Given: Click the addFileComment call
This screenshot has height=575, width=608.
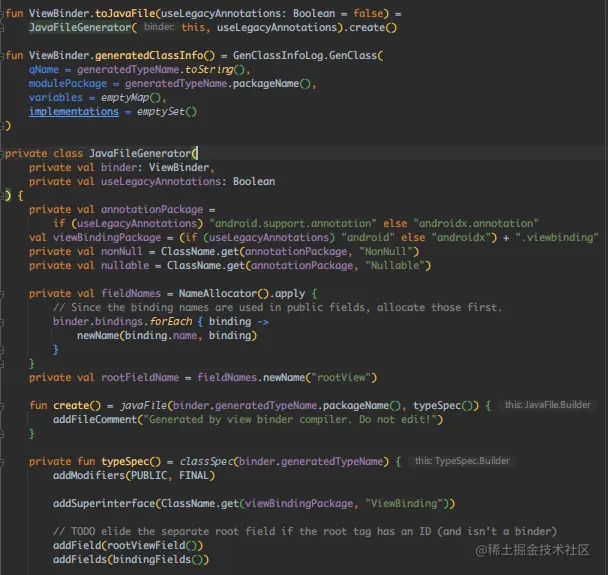Looking at the screenshot, I should click(95, 419).
